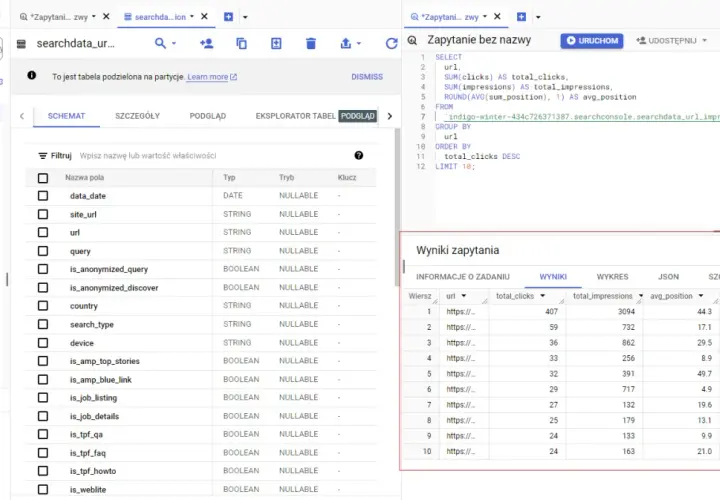Select the WYNIKI results tab
The image size is (720, 500).
[553, 276]
